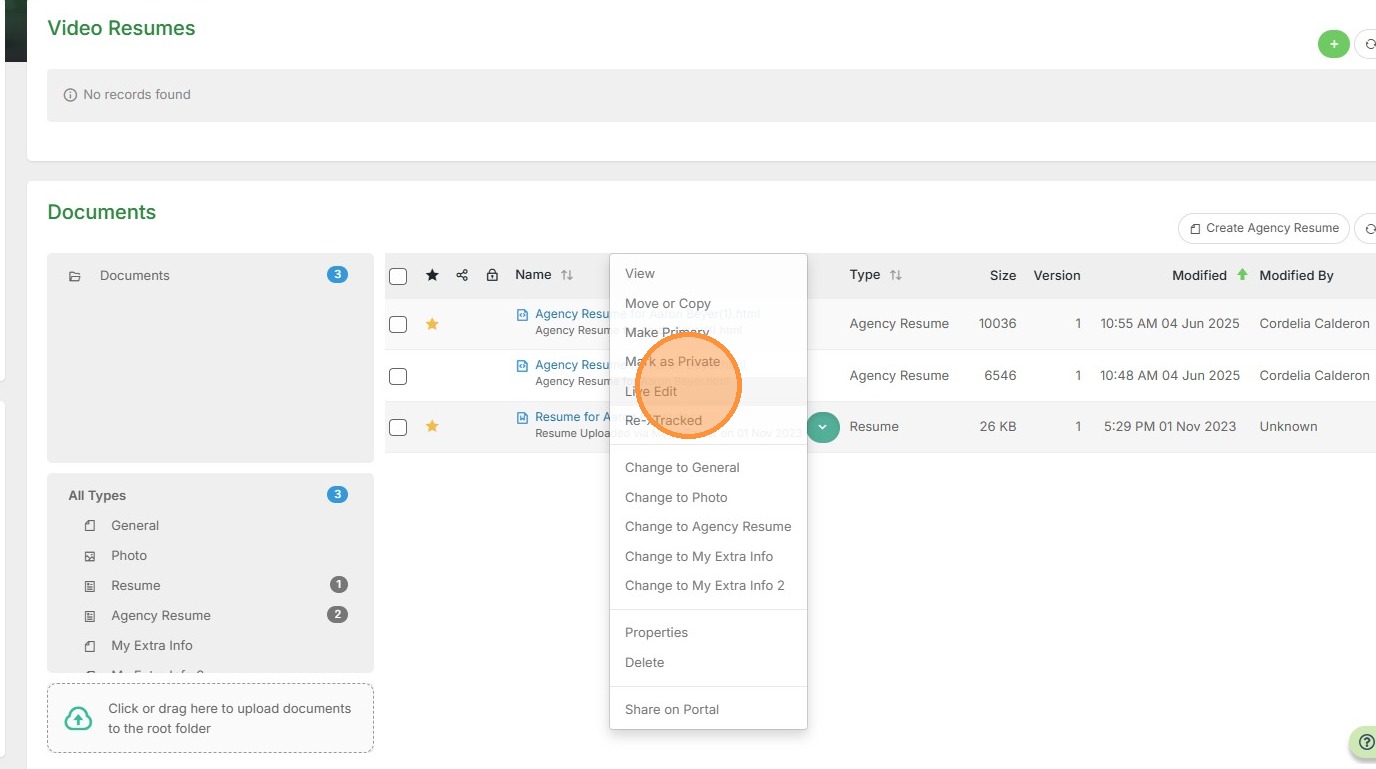
Task: Select Share on Portal
Action: point(708,709)
